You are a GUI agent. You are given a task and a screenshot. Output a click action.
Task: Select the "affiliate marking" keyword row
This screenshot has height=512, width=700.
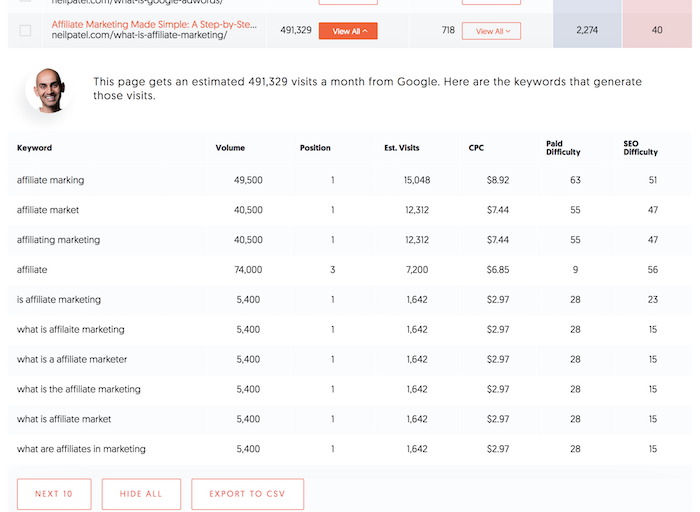(x=349, y=180)
